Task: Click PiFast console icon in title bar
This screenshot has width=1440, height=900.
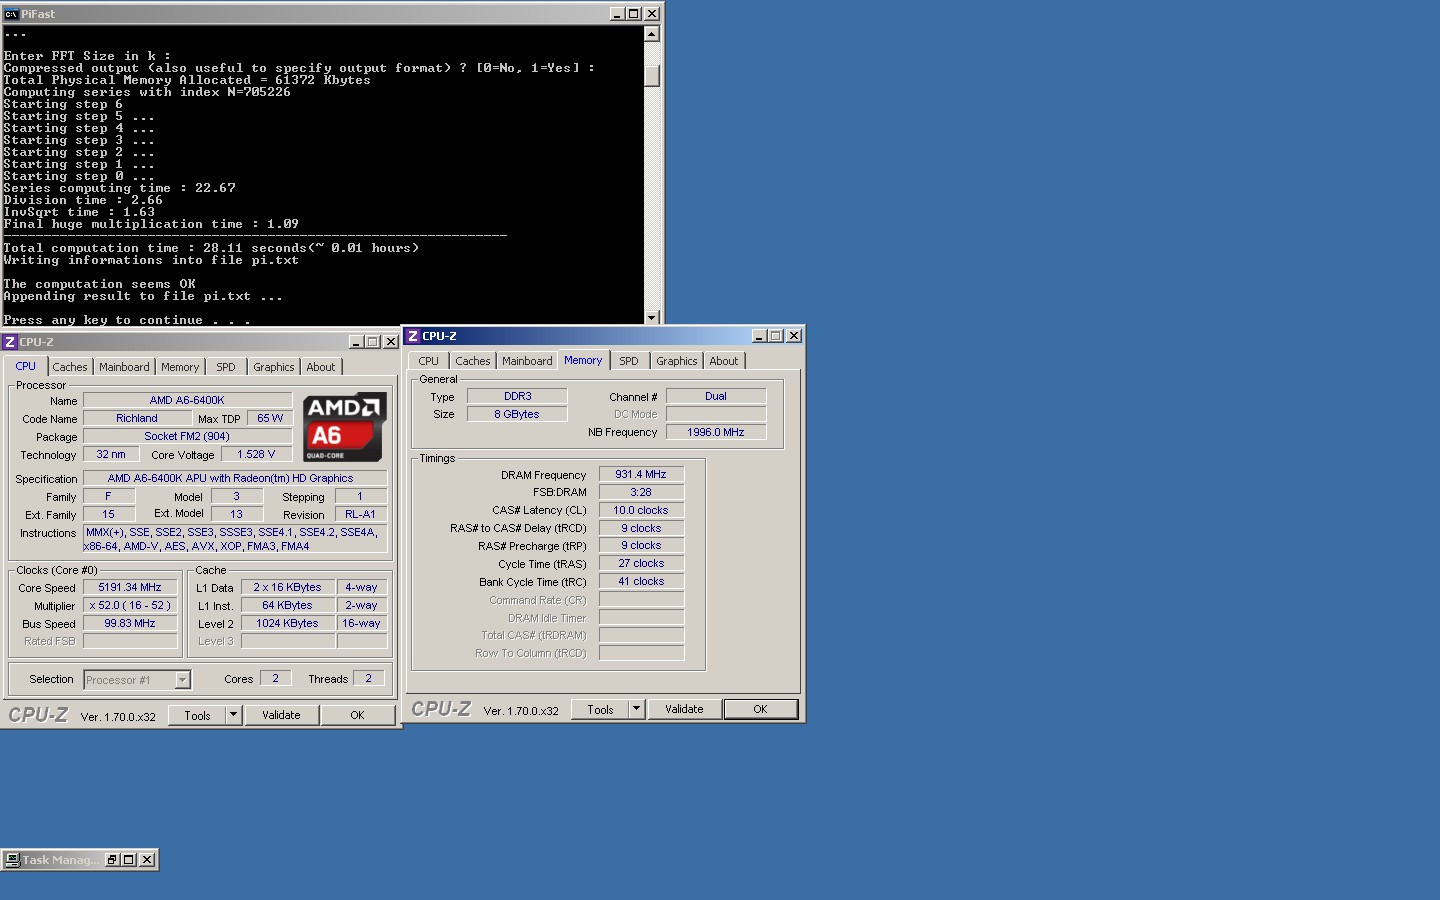Action: pyautogui.click(x=11, y=14)
